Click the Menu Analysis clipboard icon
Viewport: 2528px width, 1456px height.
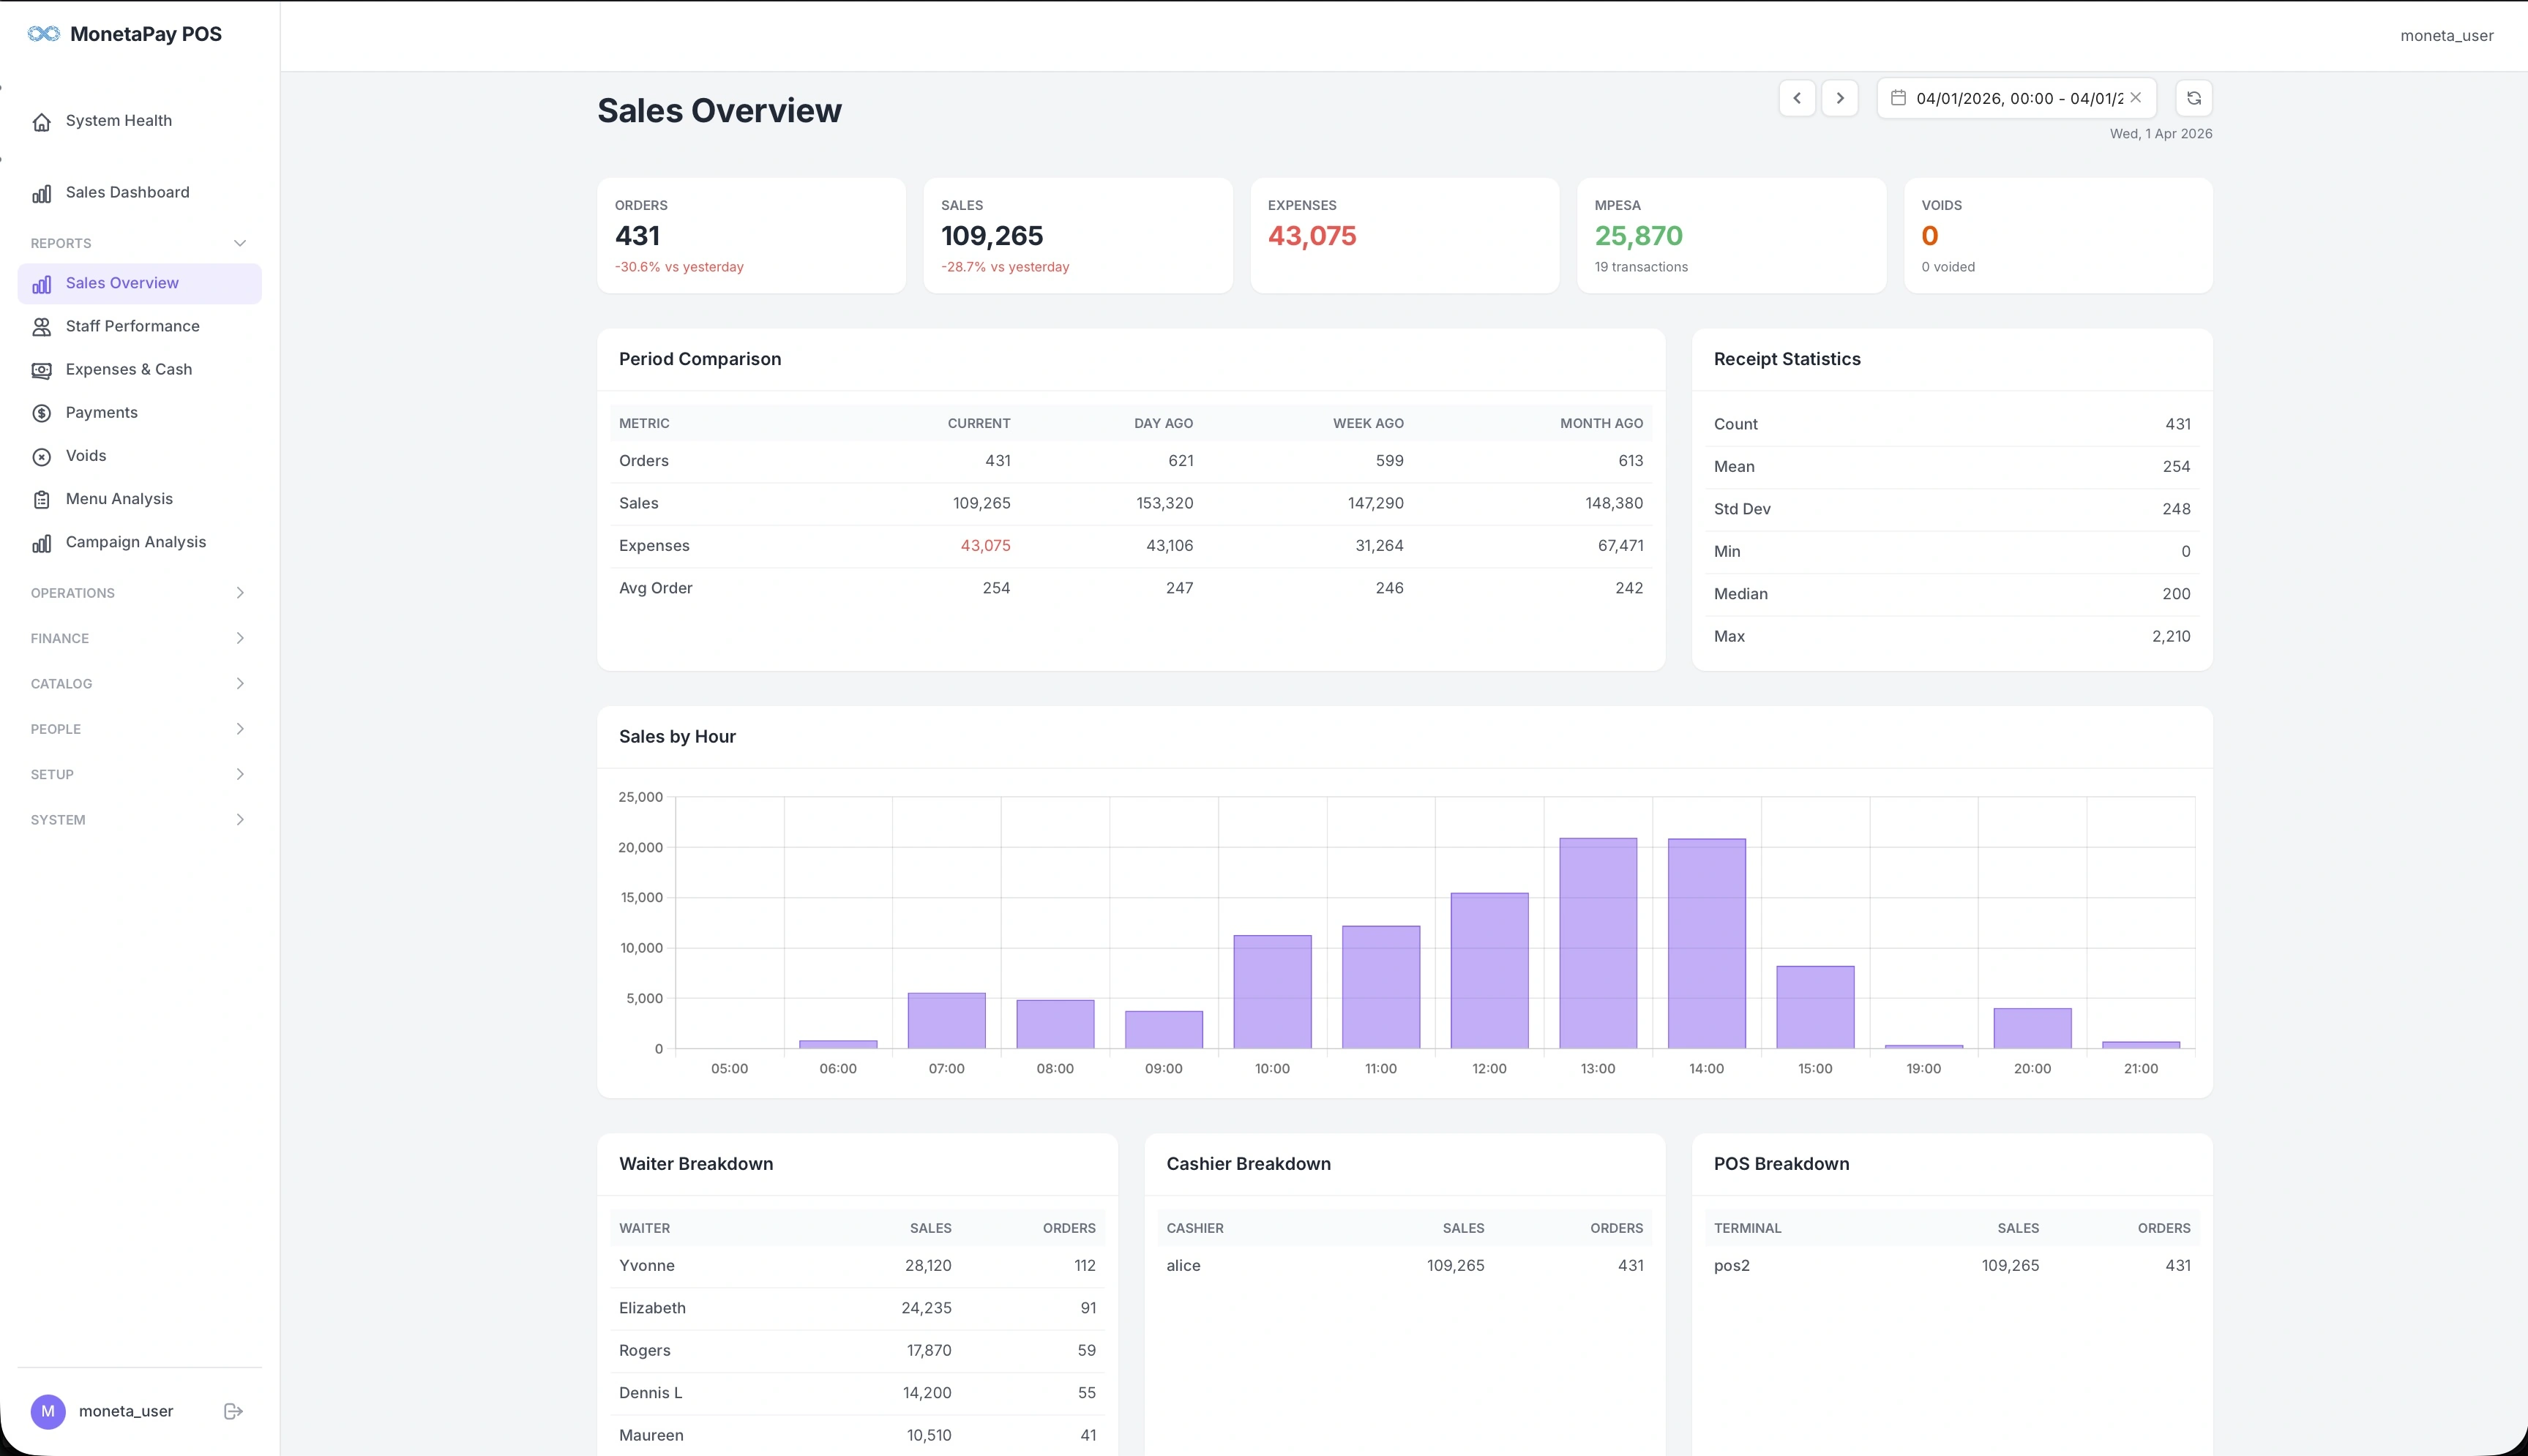(41, 499)
